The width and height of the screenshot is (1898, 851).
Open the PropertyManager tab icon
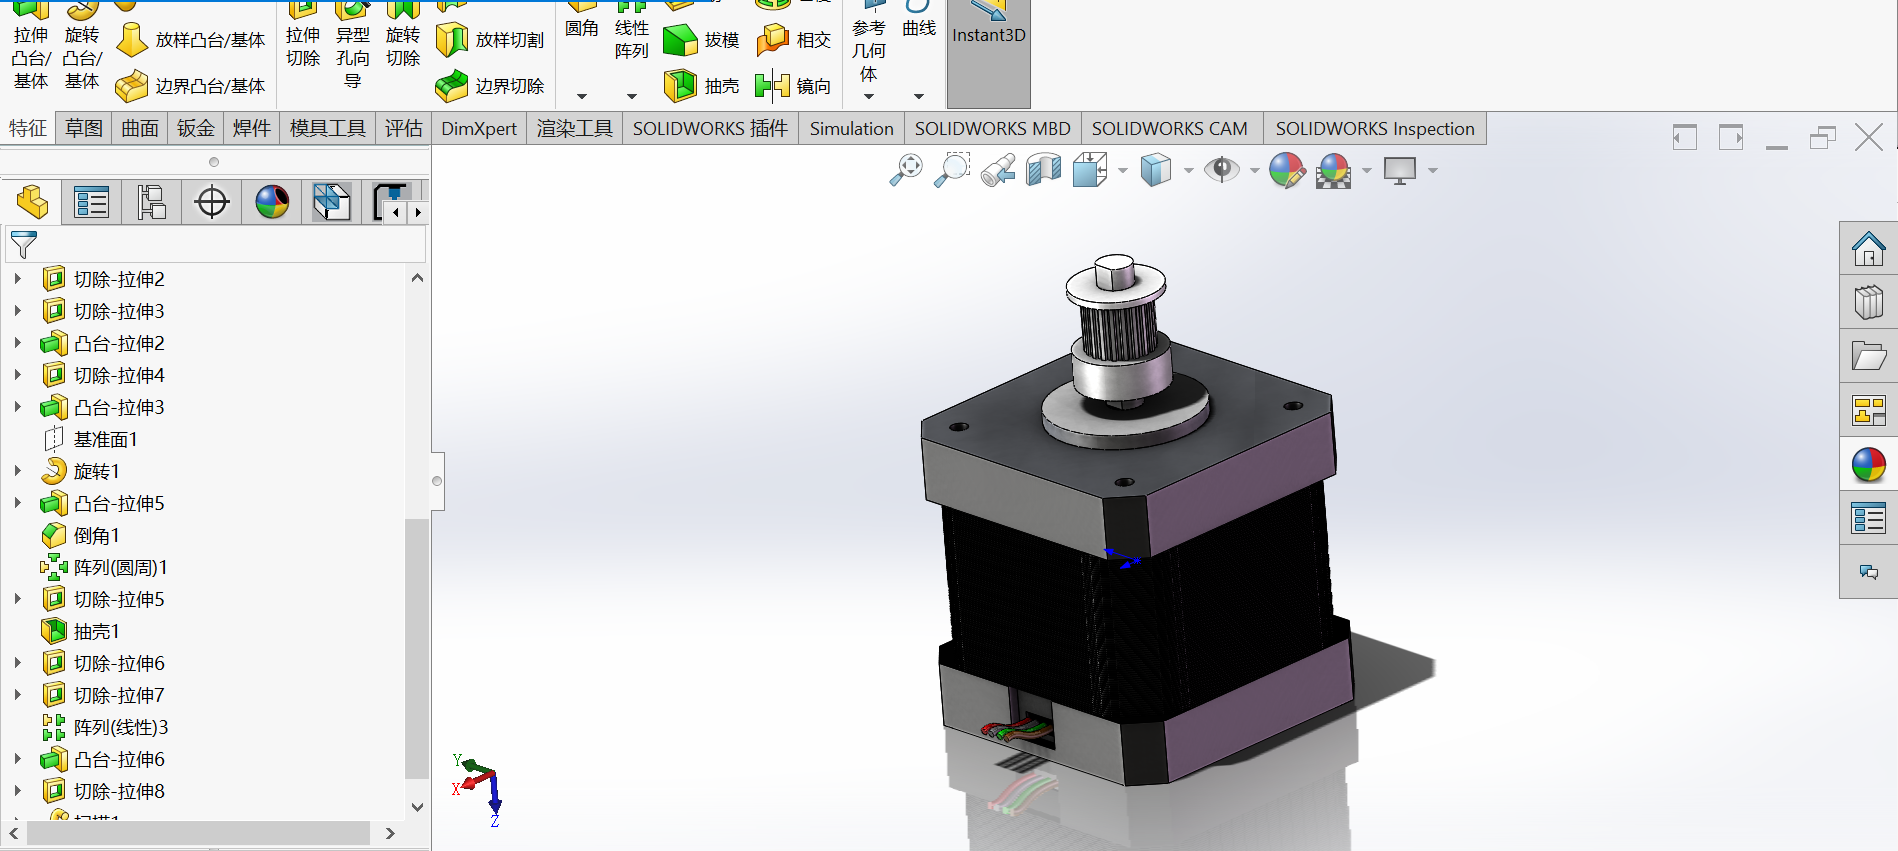(x=91, y=202)
